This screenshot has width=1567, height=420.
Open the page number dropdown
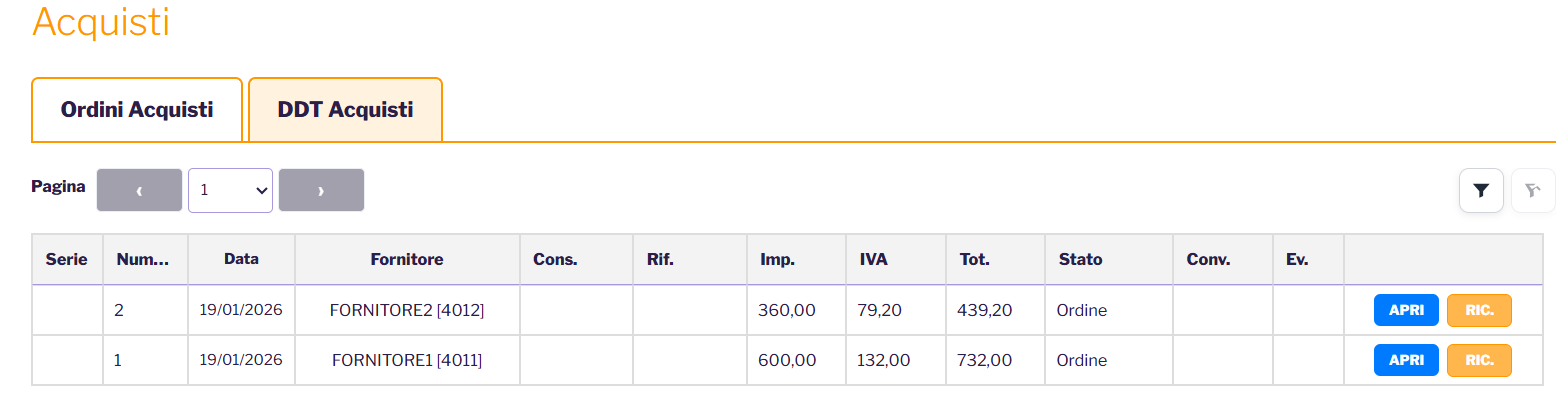230,190
